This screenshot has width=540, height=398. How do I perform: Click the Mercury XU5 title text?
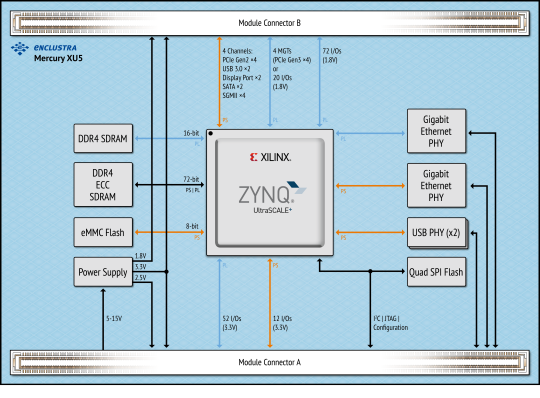coord(58,58)
